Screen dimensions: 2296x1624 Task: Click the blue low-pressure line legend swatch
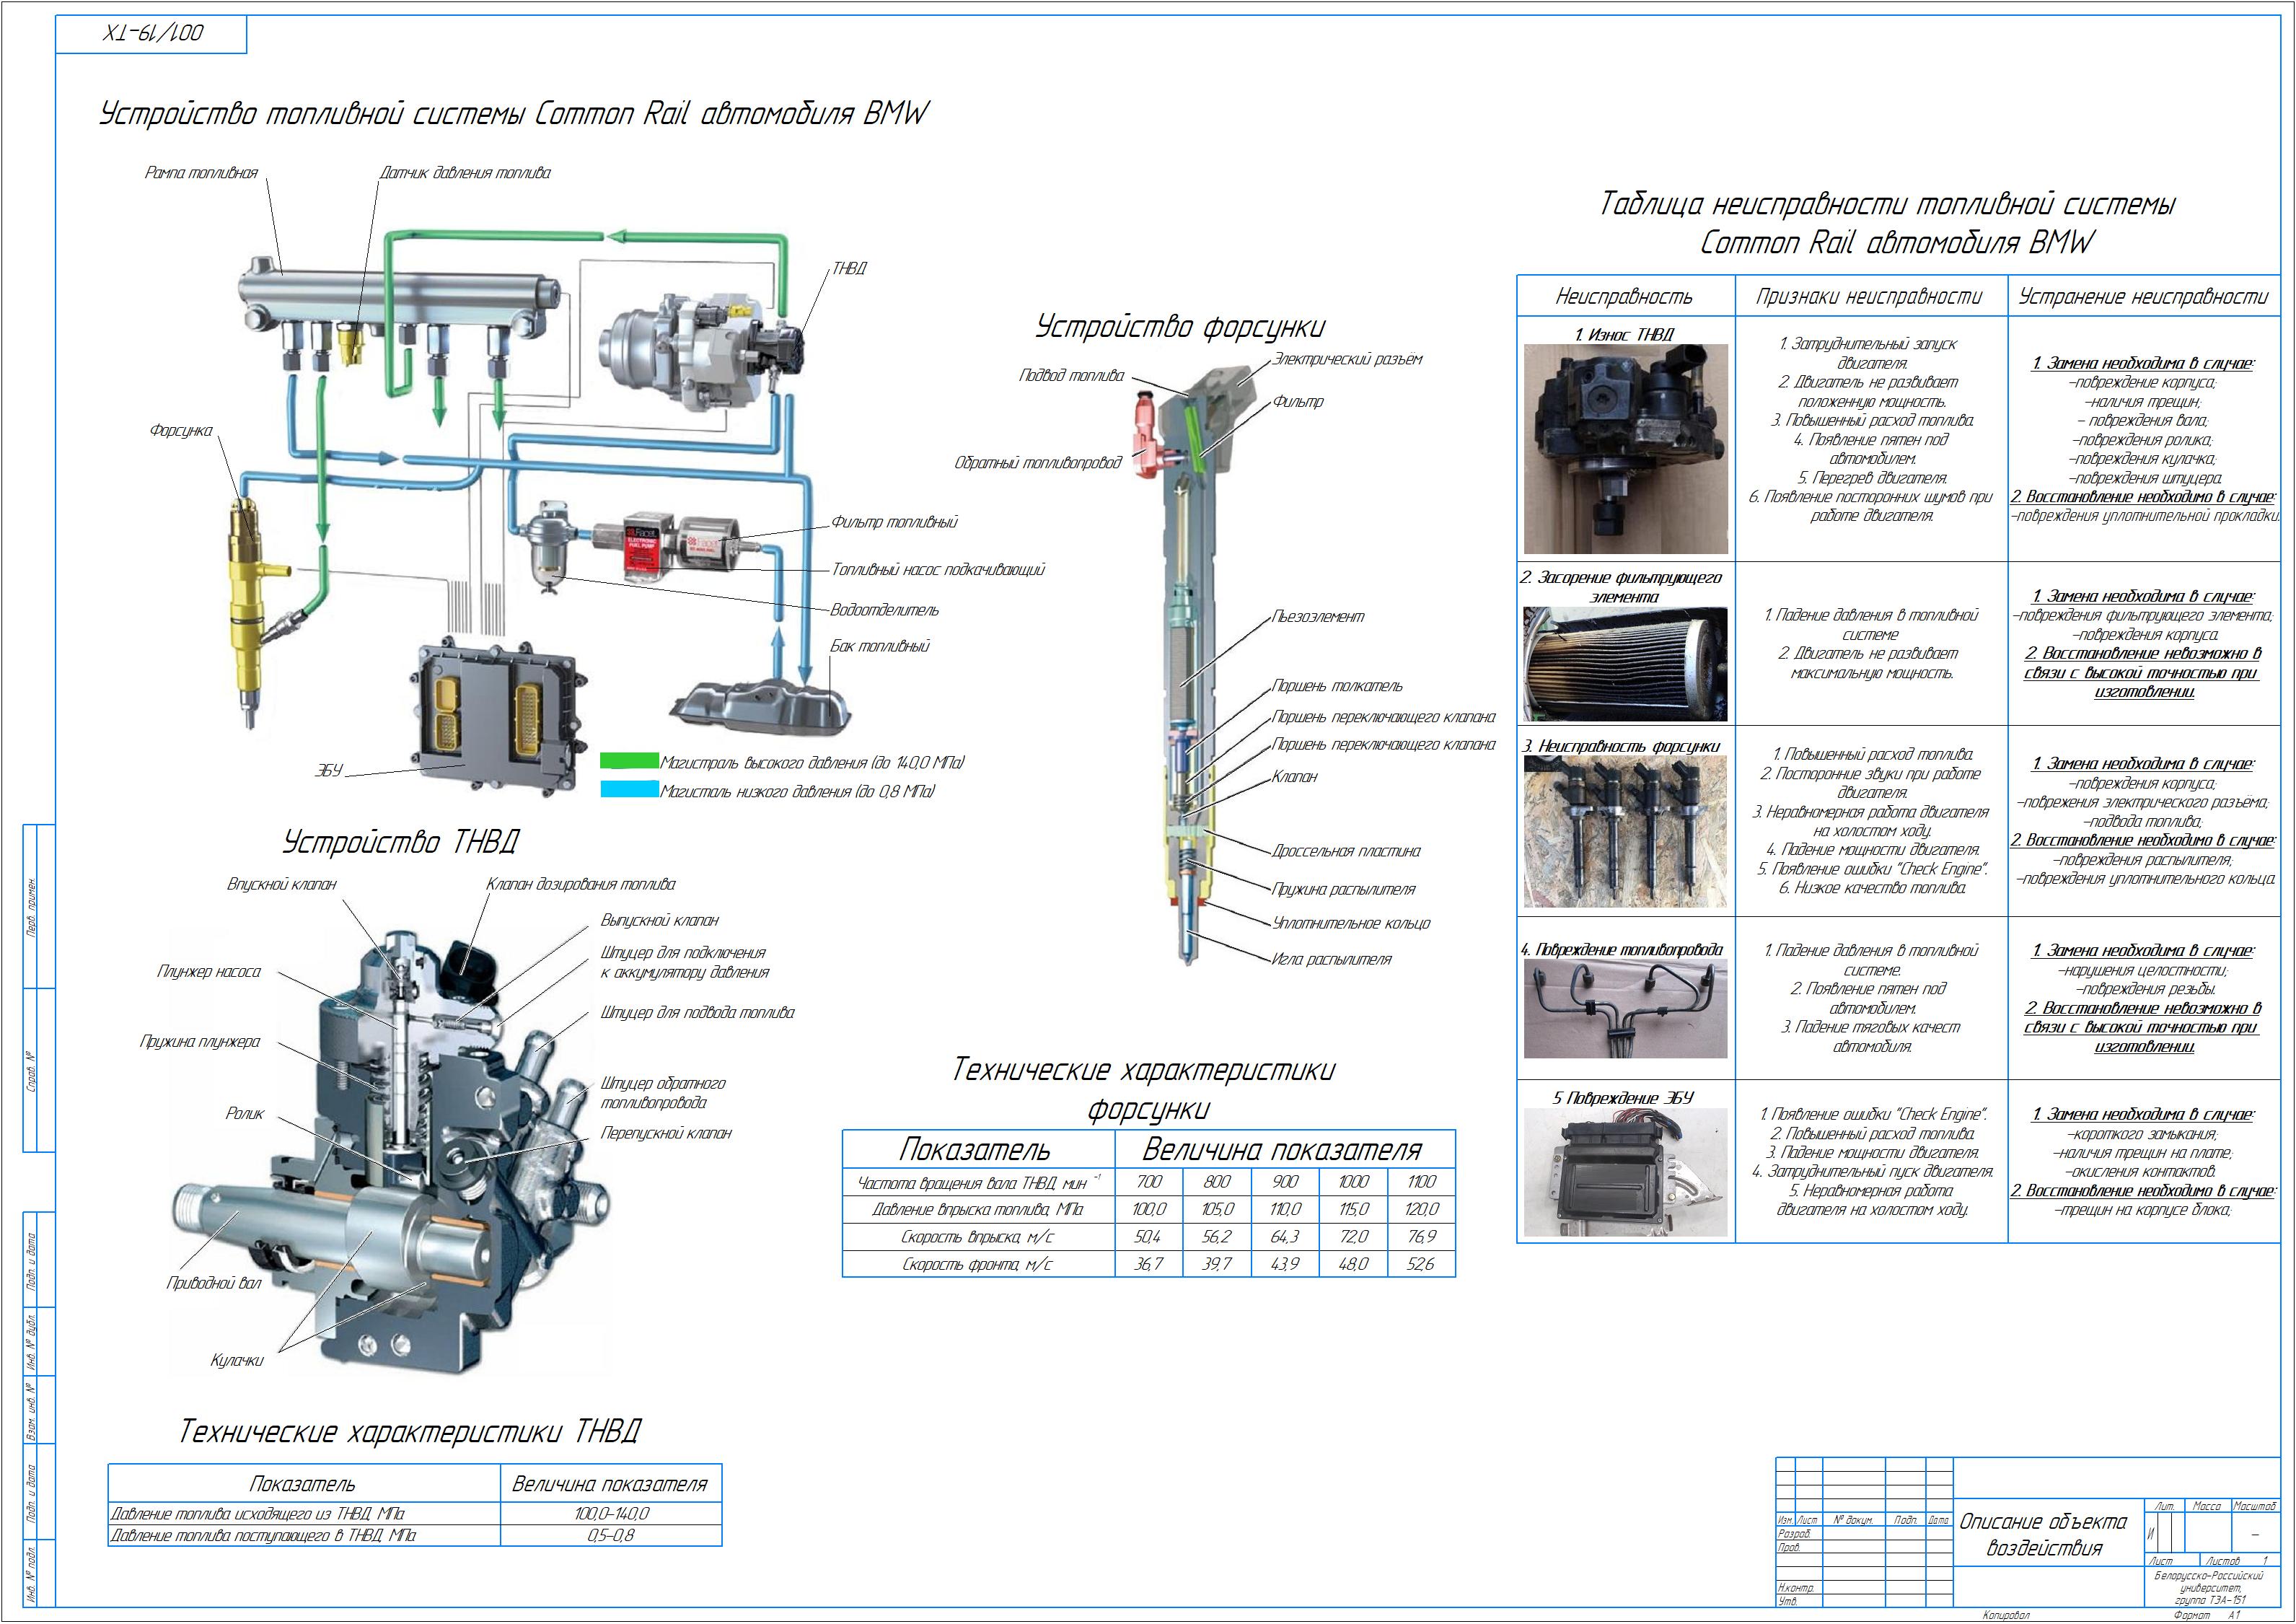coord(629,790)
